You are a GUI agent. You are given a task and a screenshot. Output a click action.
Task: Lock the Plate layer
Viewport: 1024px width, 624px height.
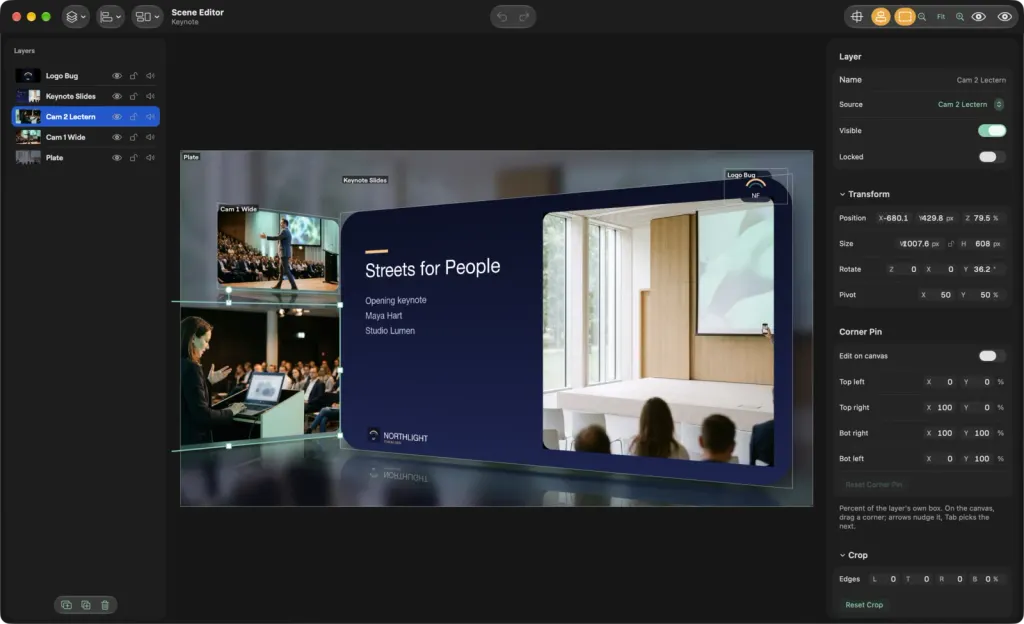pyautogui.click(x=133, y=157)
